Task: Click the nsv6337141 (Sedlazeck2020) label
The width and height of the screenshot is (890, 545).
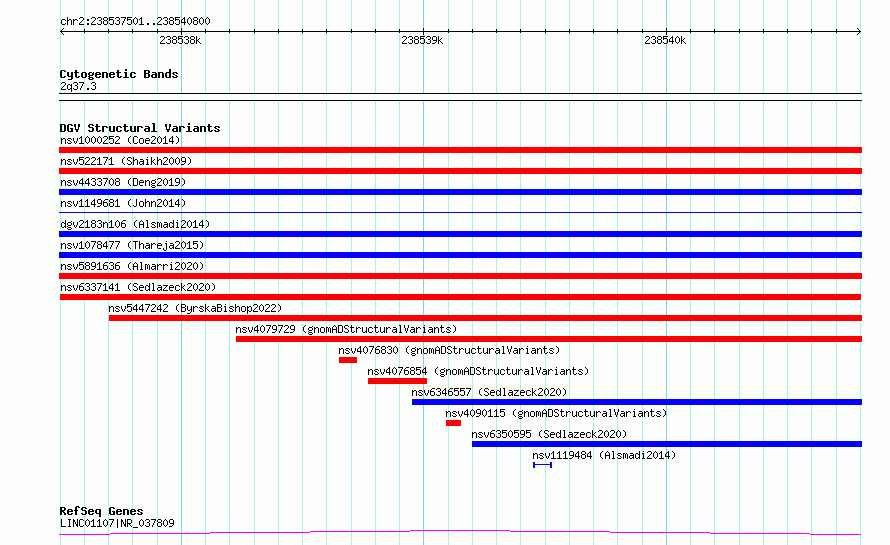Action: click(138, 287)
